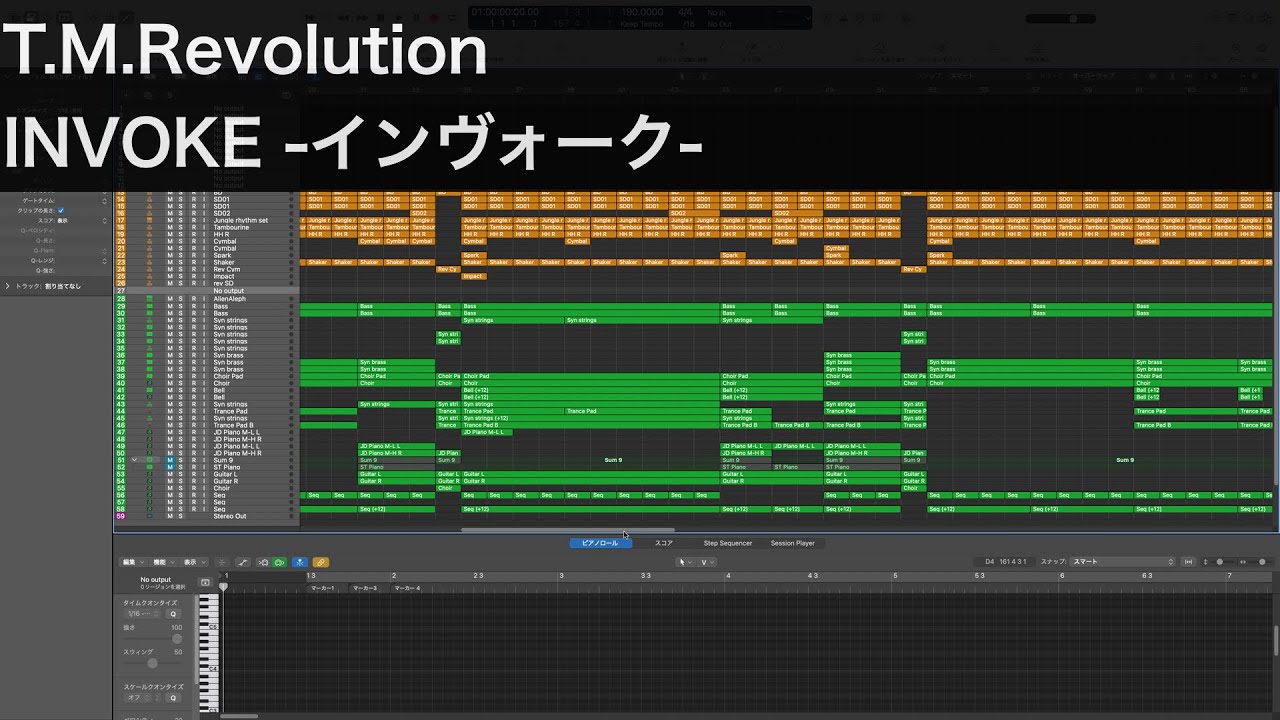The height and width of the screenshot is (720, 1280).
Task: Expand the トラック inspector section
Action: coord(7,286)
